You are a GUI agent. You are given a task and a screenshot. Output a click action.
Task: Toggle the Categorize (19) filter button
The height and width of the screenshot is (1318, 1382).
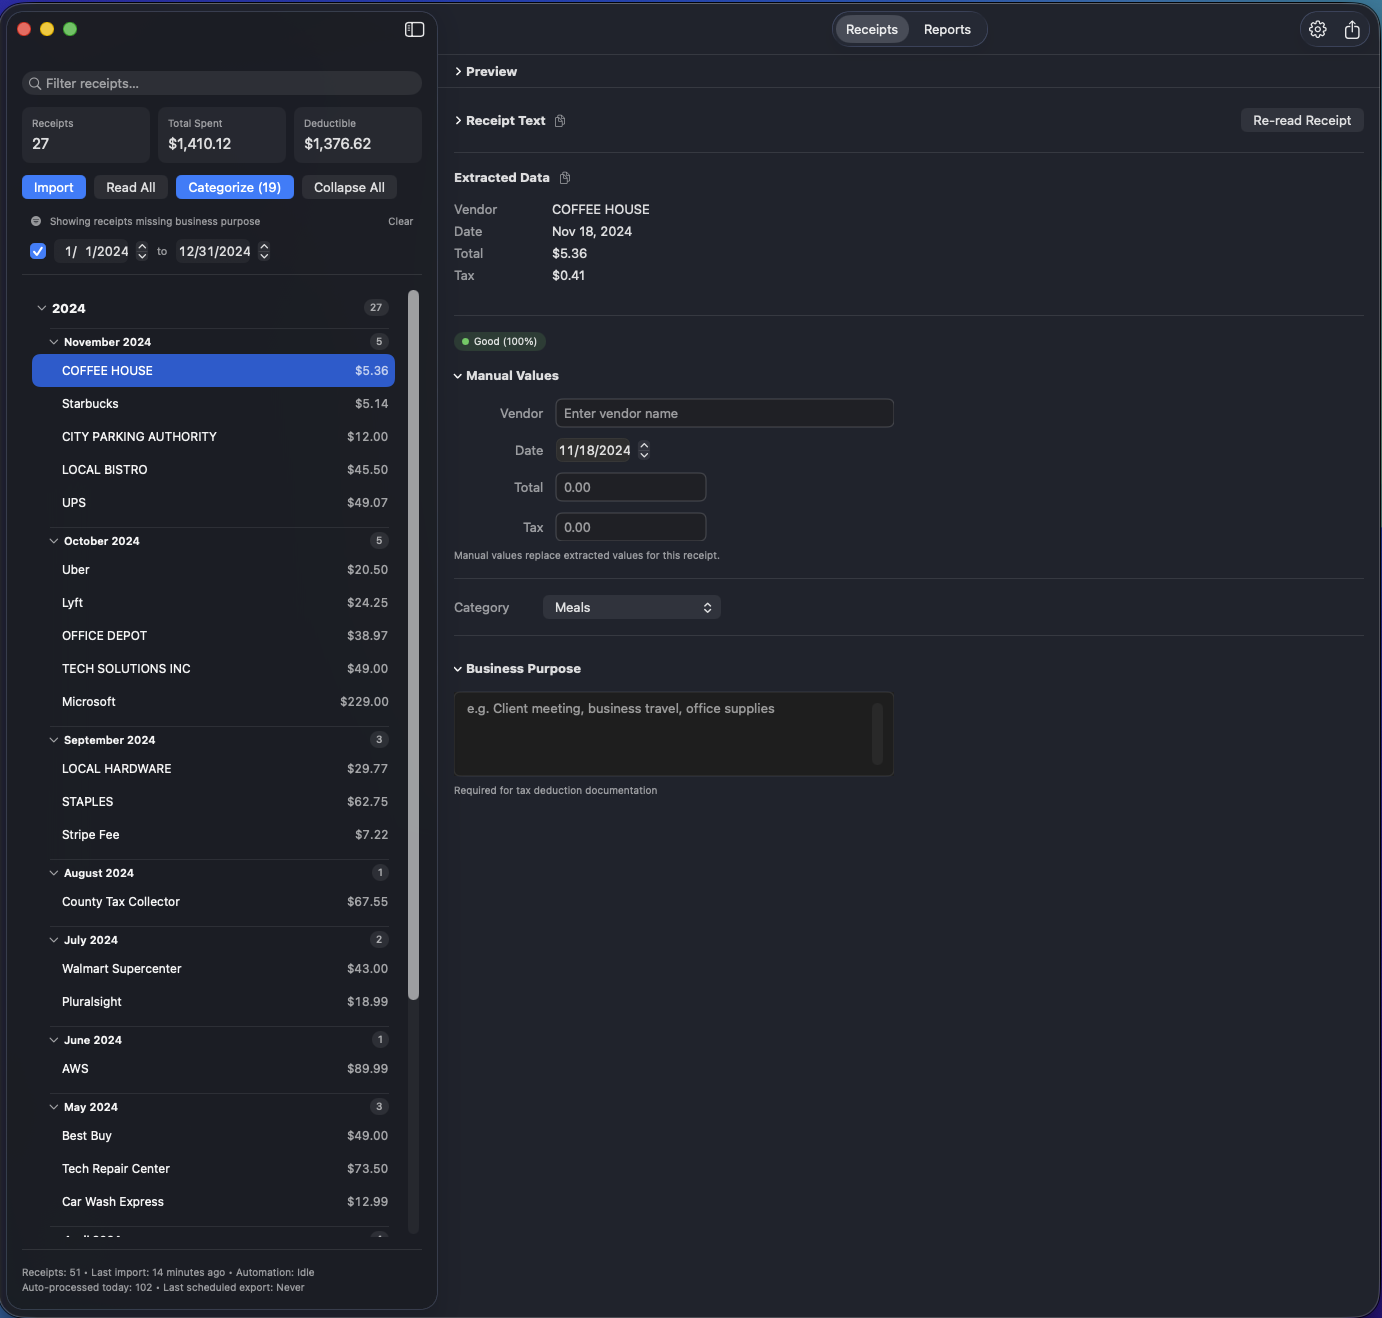click(234, 187)
